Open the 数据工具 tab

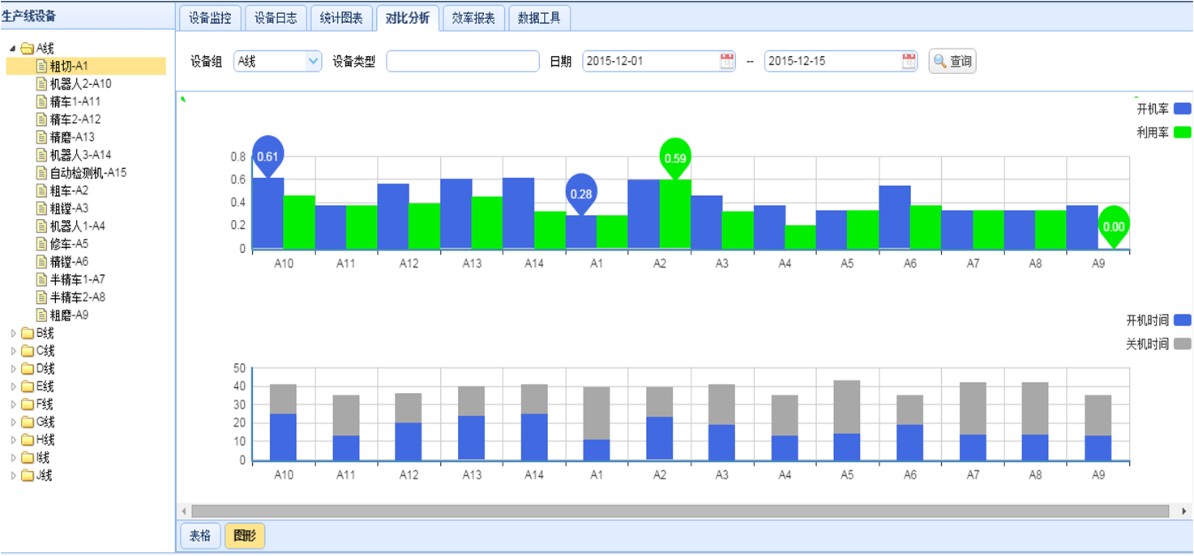[x=539, y=18]
